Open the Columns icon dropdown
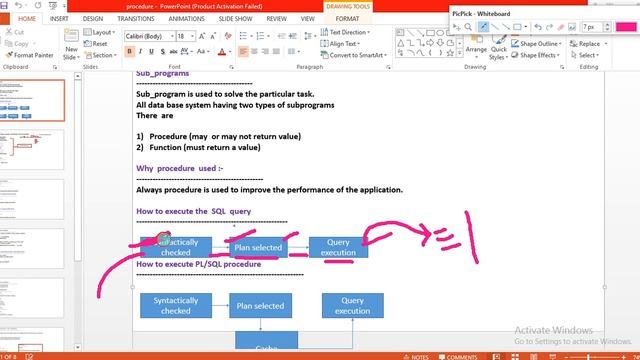 293,51
